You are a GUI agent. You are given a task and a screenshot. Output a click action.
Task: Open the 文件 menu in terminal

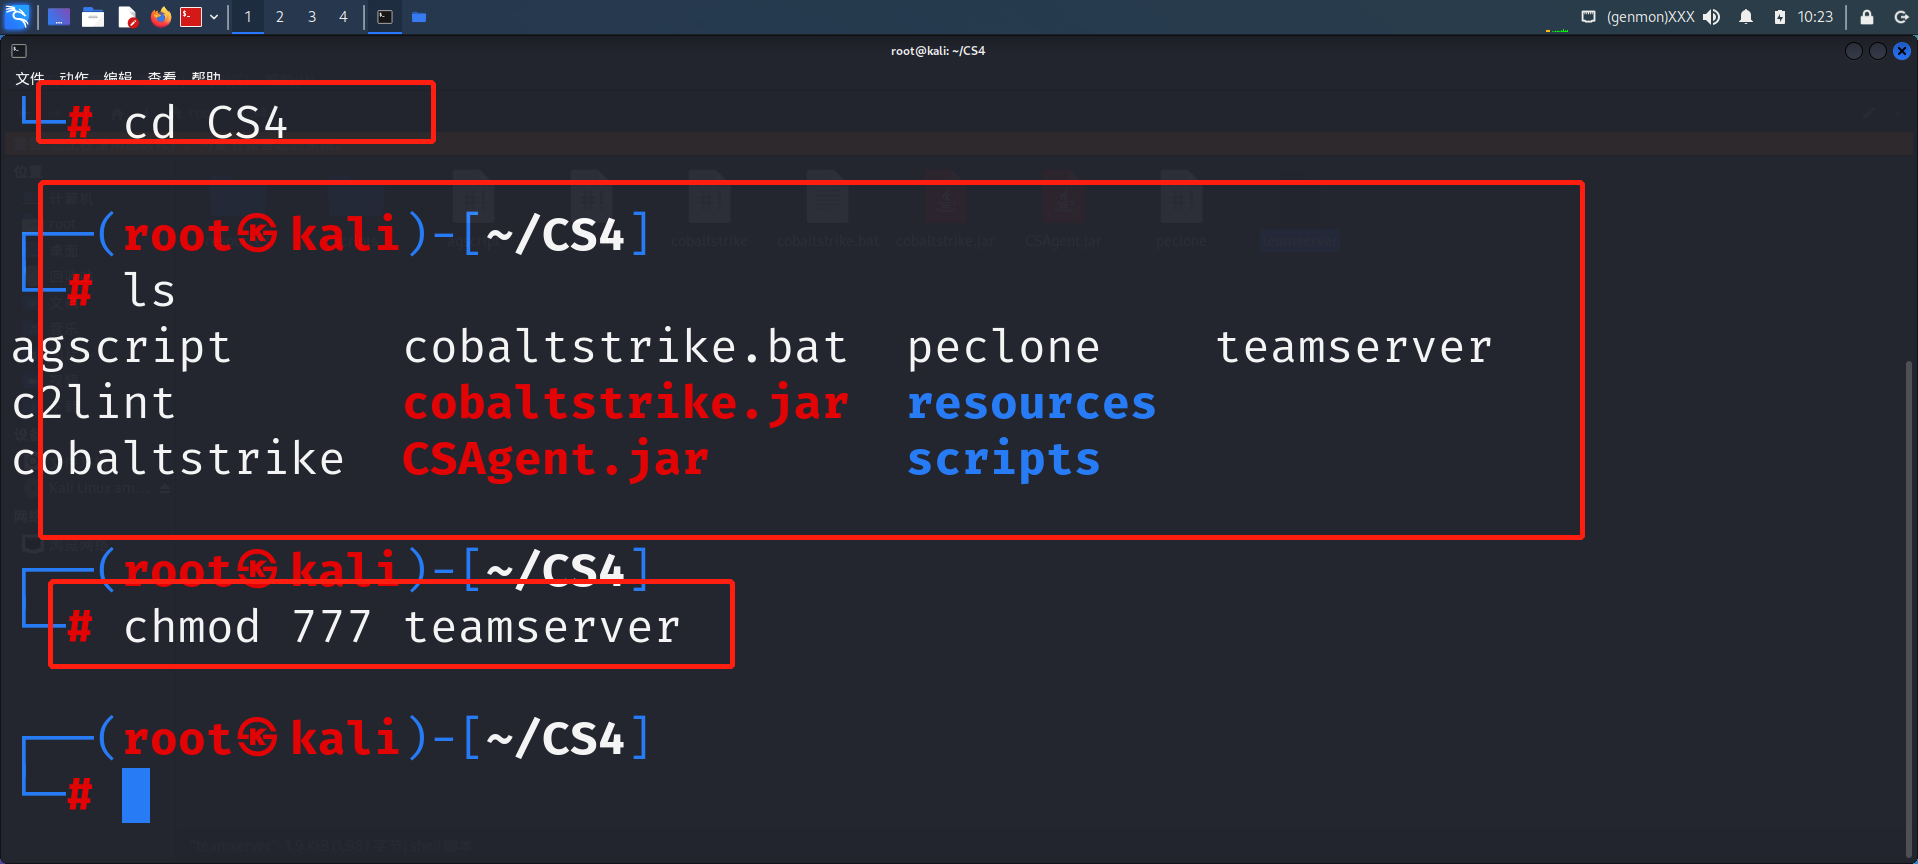[29, 77]
